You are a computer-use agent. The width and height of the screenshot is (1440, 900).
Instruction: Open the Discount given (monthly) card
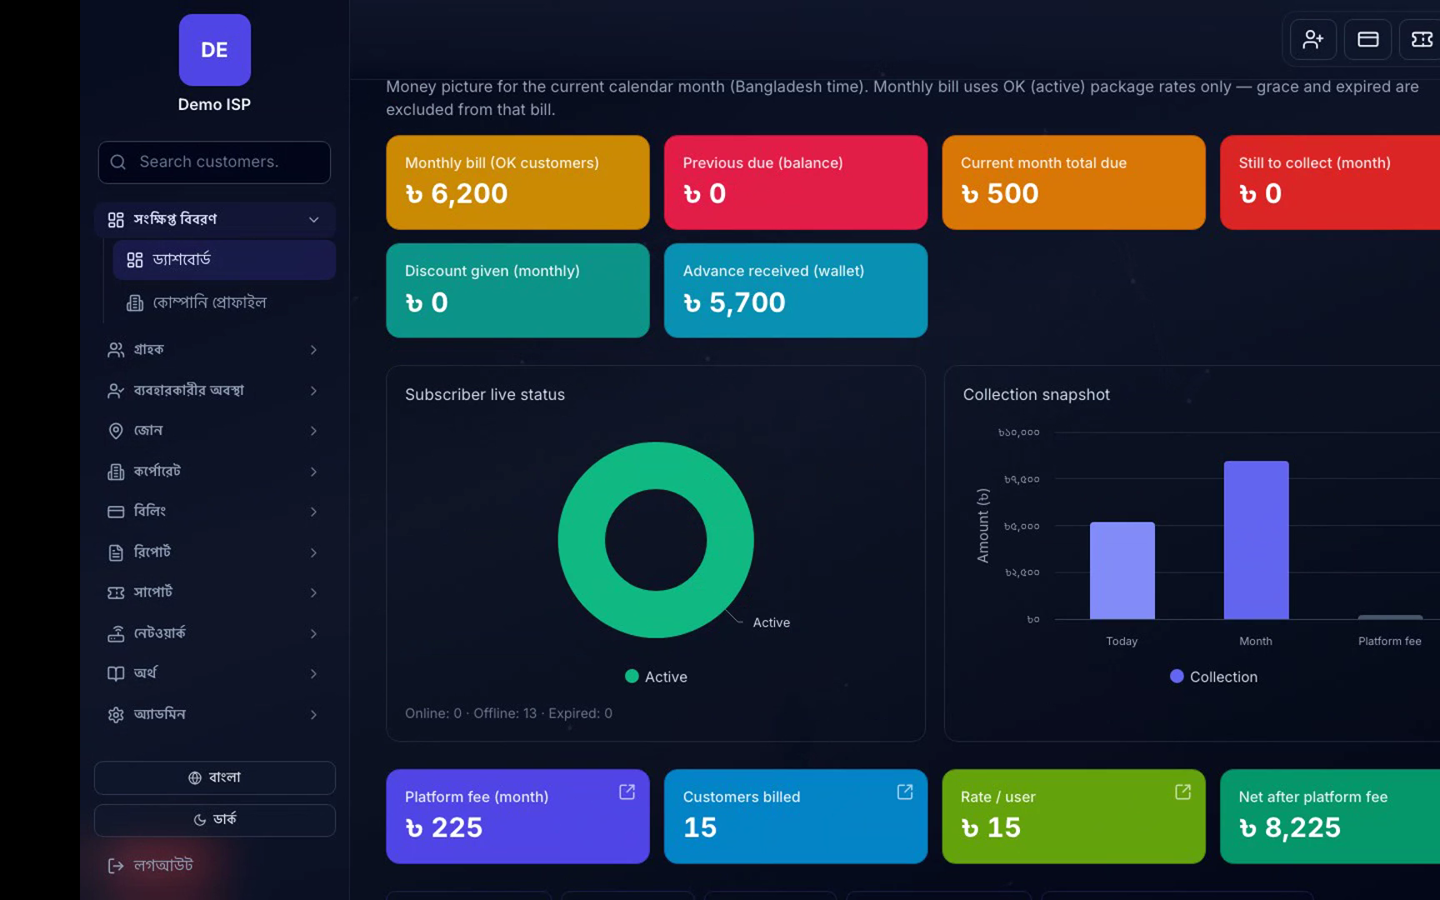click(518, 291)
